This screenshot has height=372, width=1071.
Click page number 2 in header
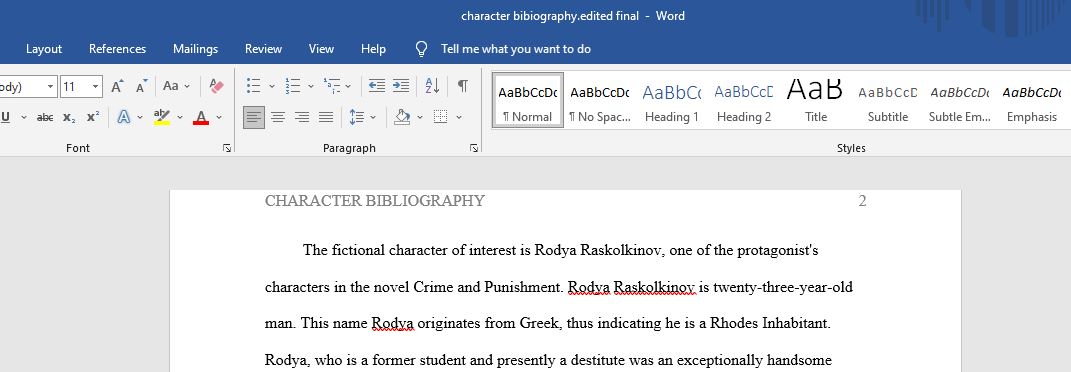pos(862,201)
